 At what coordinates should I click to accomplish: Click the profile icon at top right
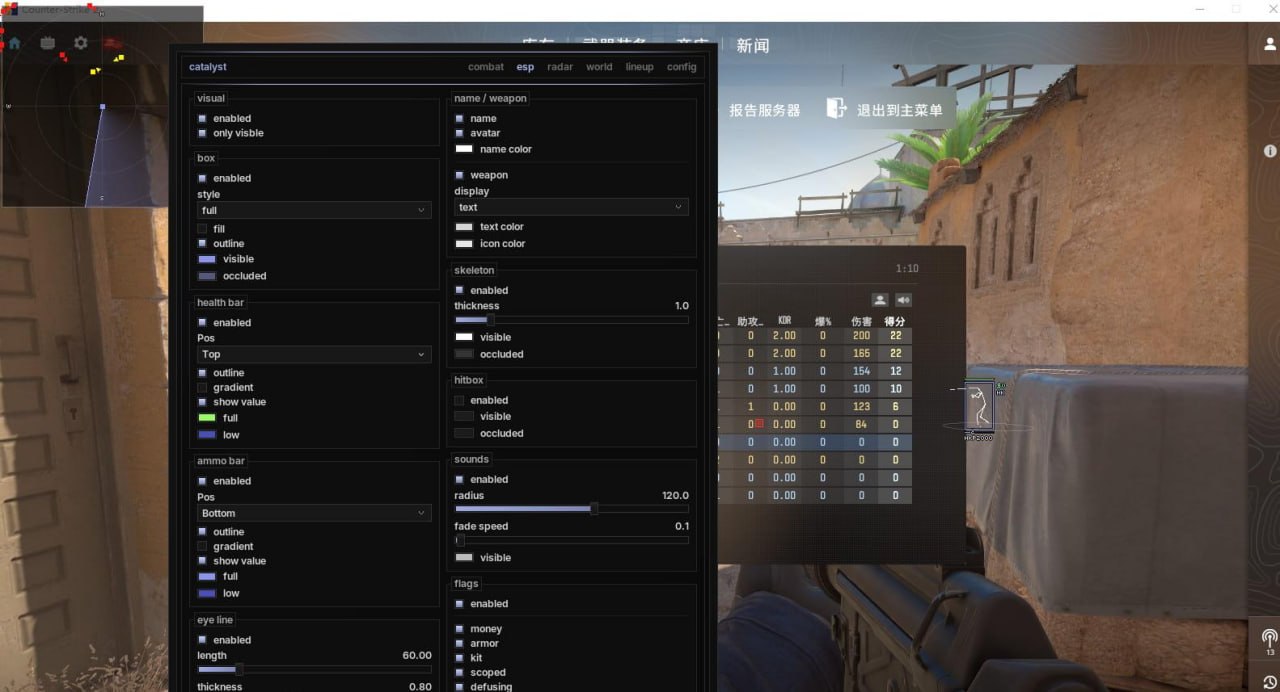[x=1269, y=45]
